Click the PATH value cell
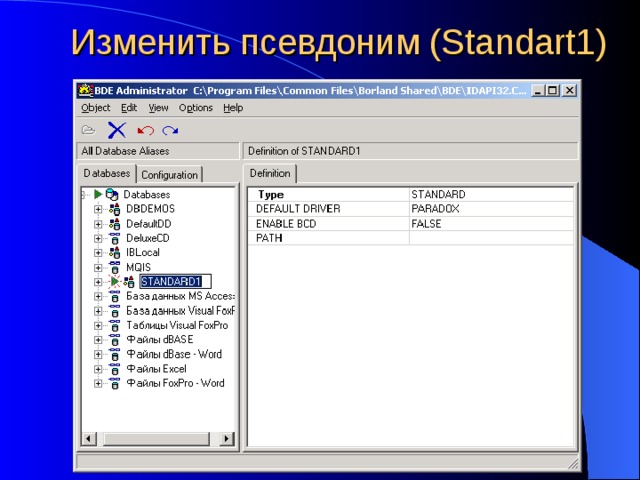The image size is (640, 480). (x=491, y=238)
